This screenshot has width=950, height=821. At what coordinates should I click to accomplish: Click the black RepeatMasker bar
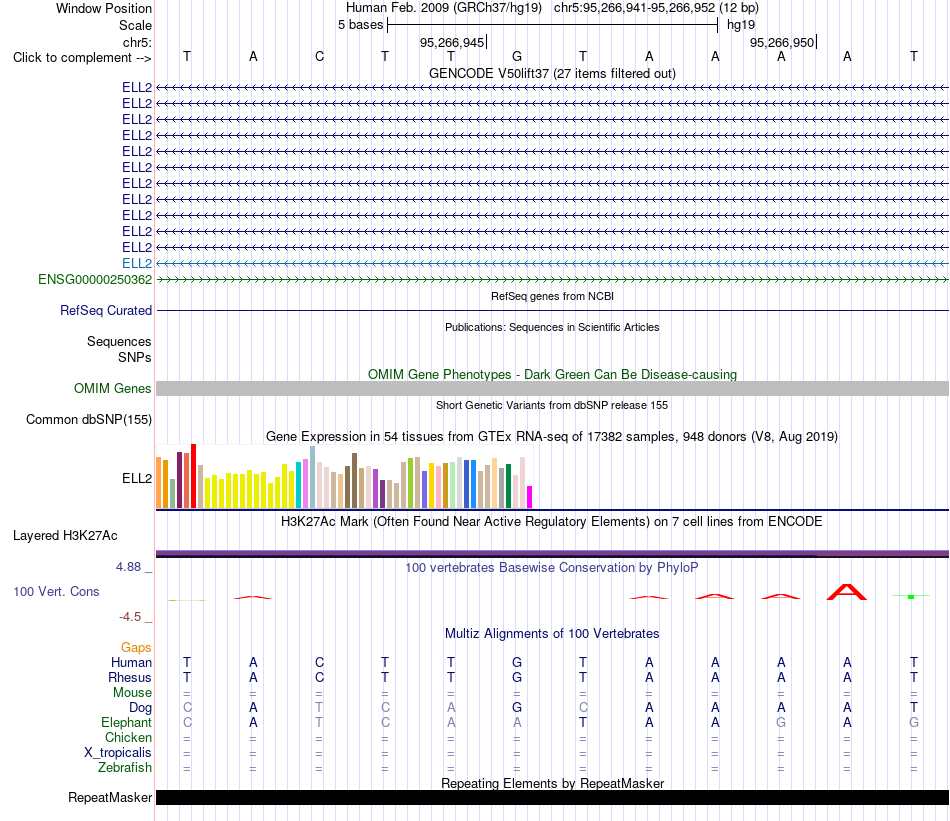click(552, 797)
